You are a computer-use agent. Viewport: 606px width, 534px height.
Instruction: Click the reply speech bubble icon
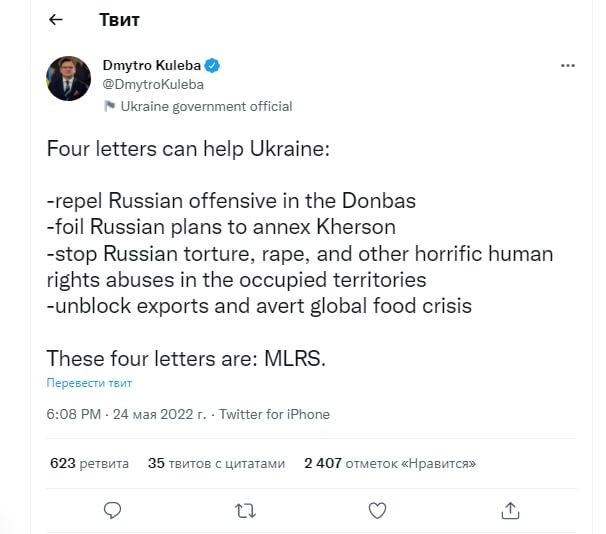pos(113,510)
